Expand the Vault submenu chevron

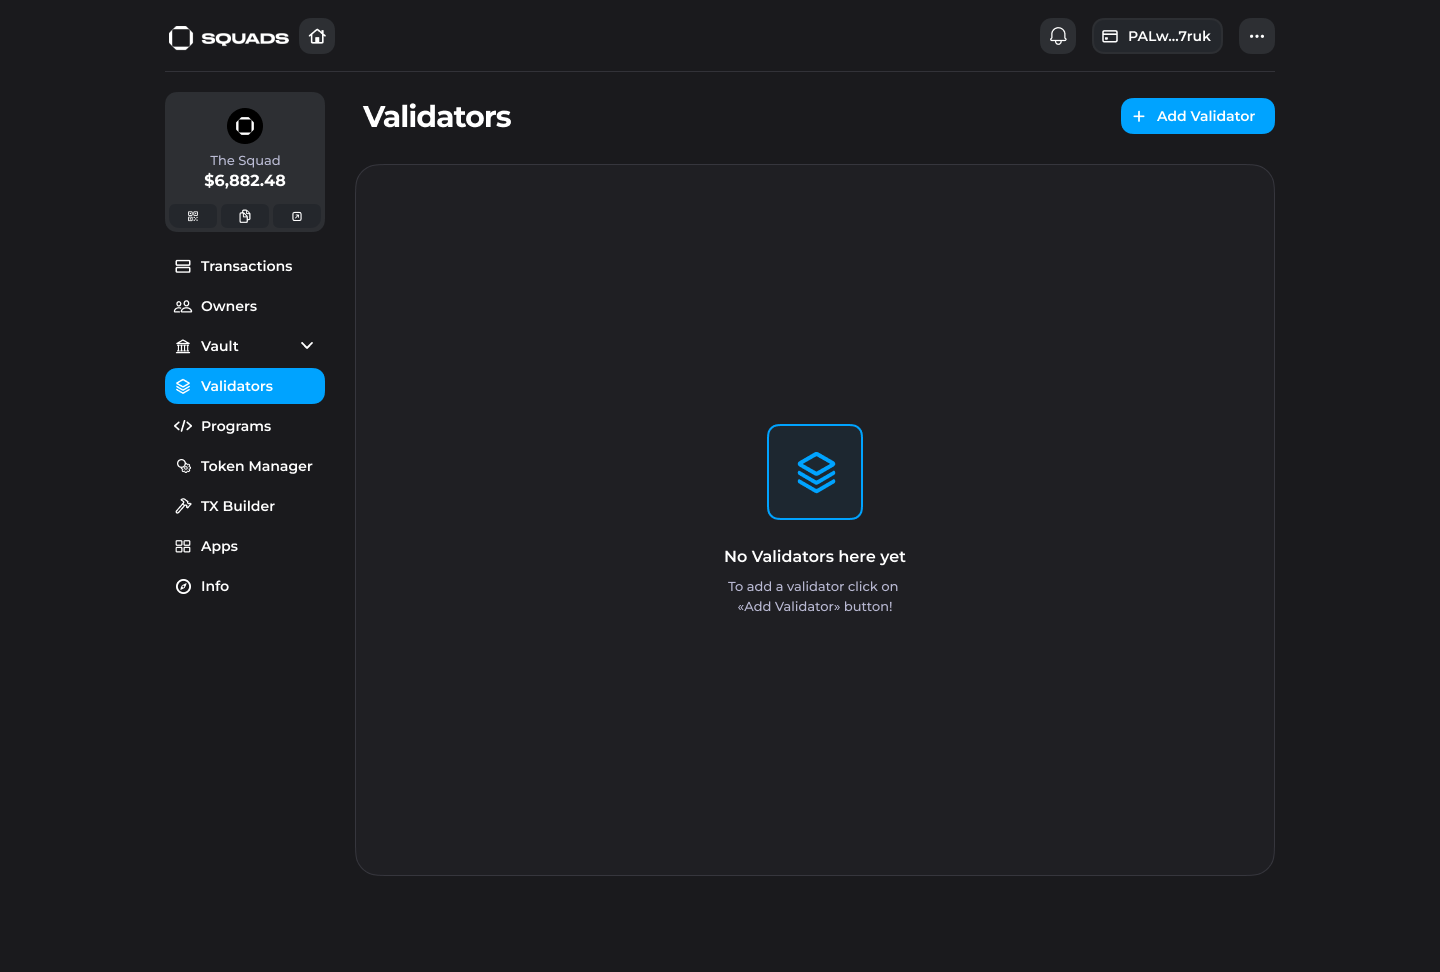[307, 346]
